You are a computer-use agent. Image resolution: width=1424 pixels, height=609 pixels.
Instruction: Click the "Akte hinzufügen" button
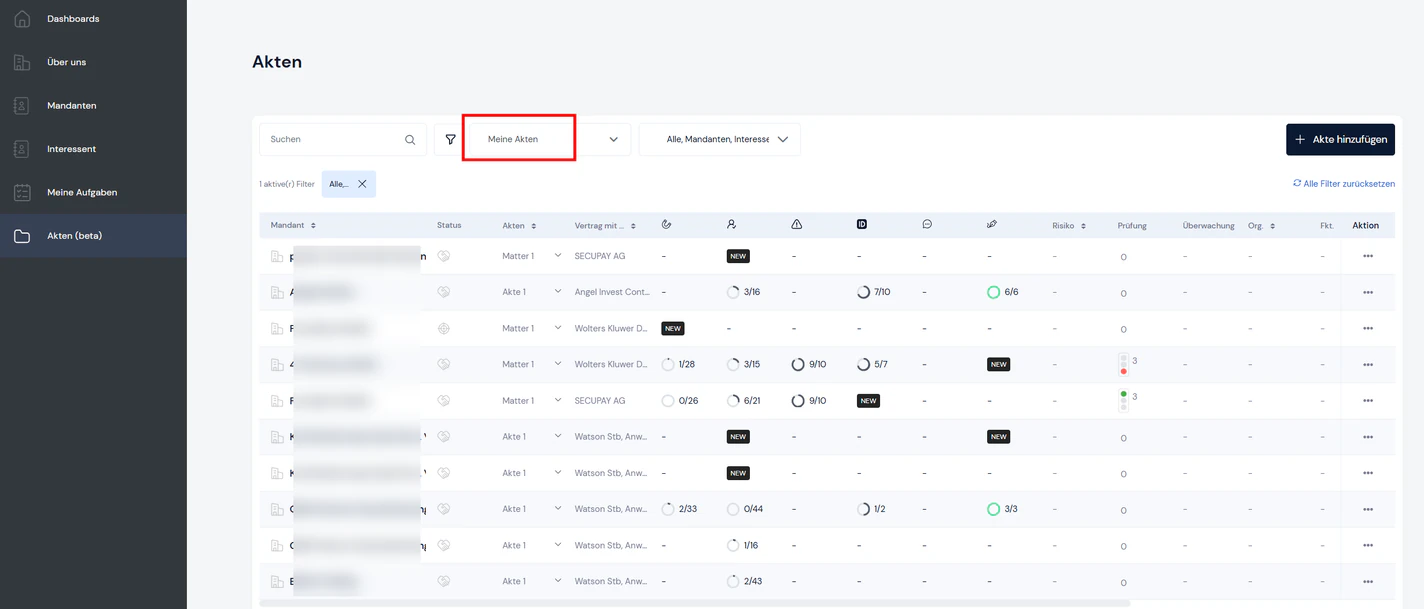(x=1340, y=140)
